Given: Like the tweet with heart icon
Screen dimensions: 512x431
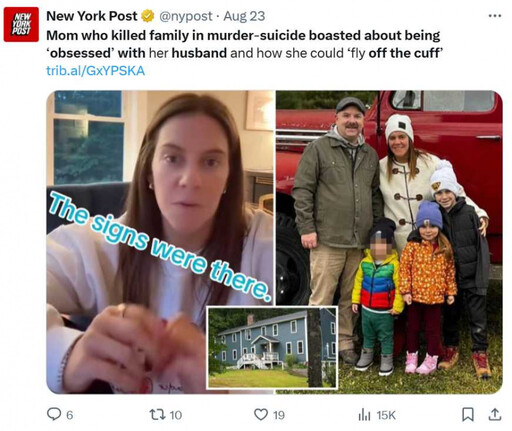Looking at the screenshot, I should coord(261,415).
